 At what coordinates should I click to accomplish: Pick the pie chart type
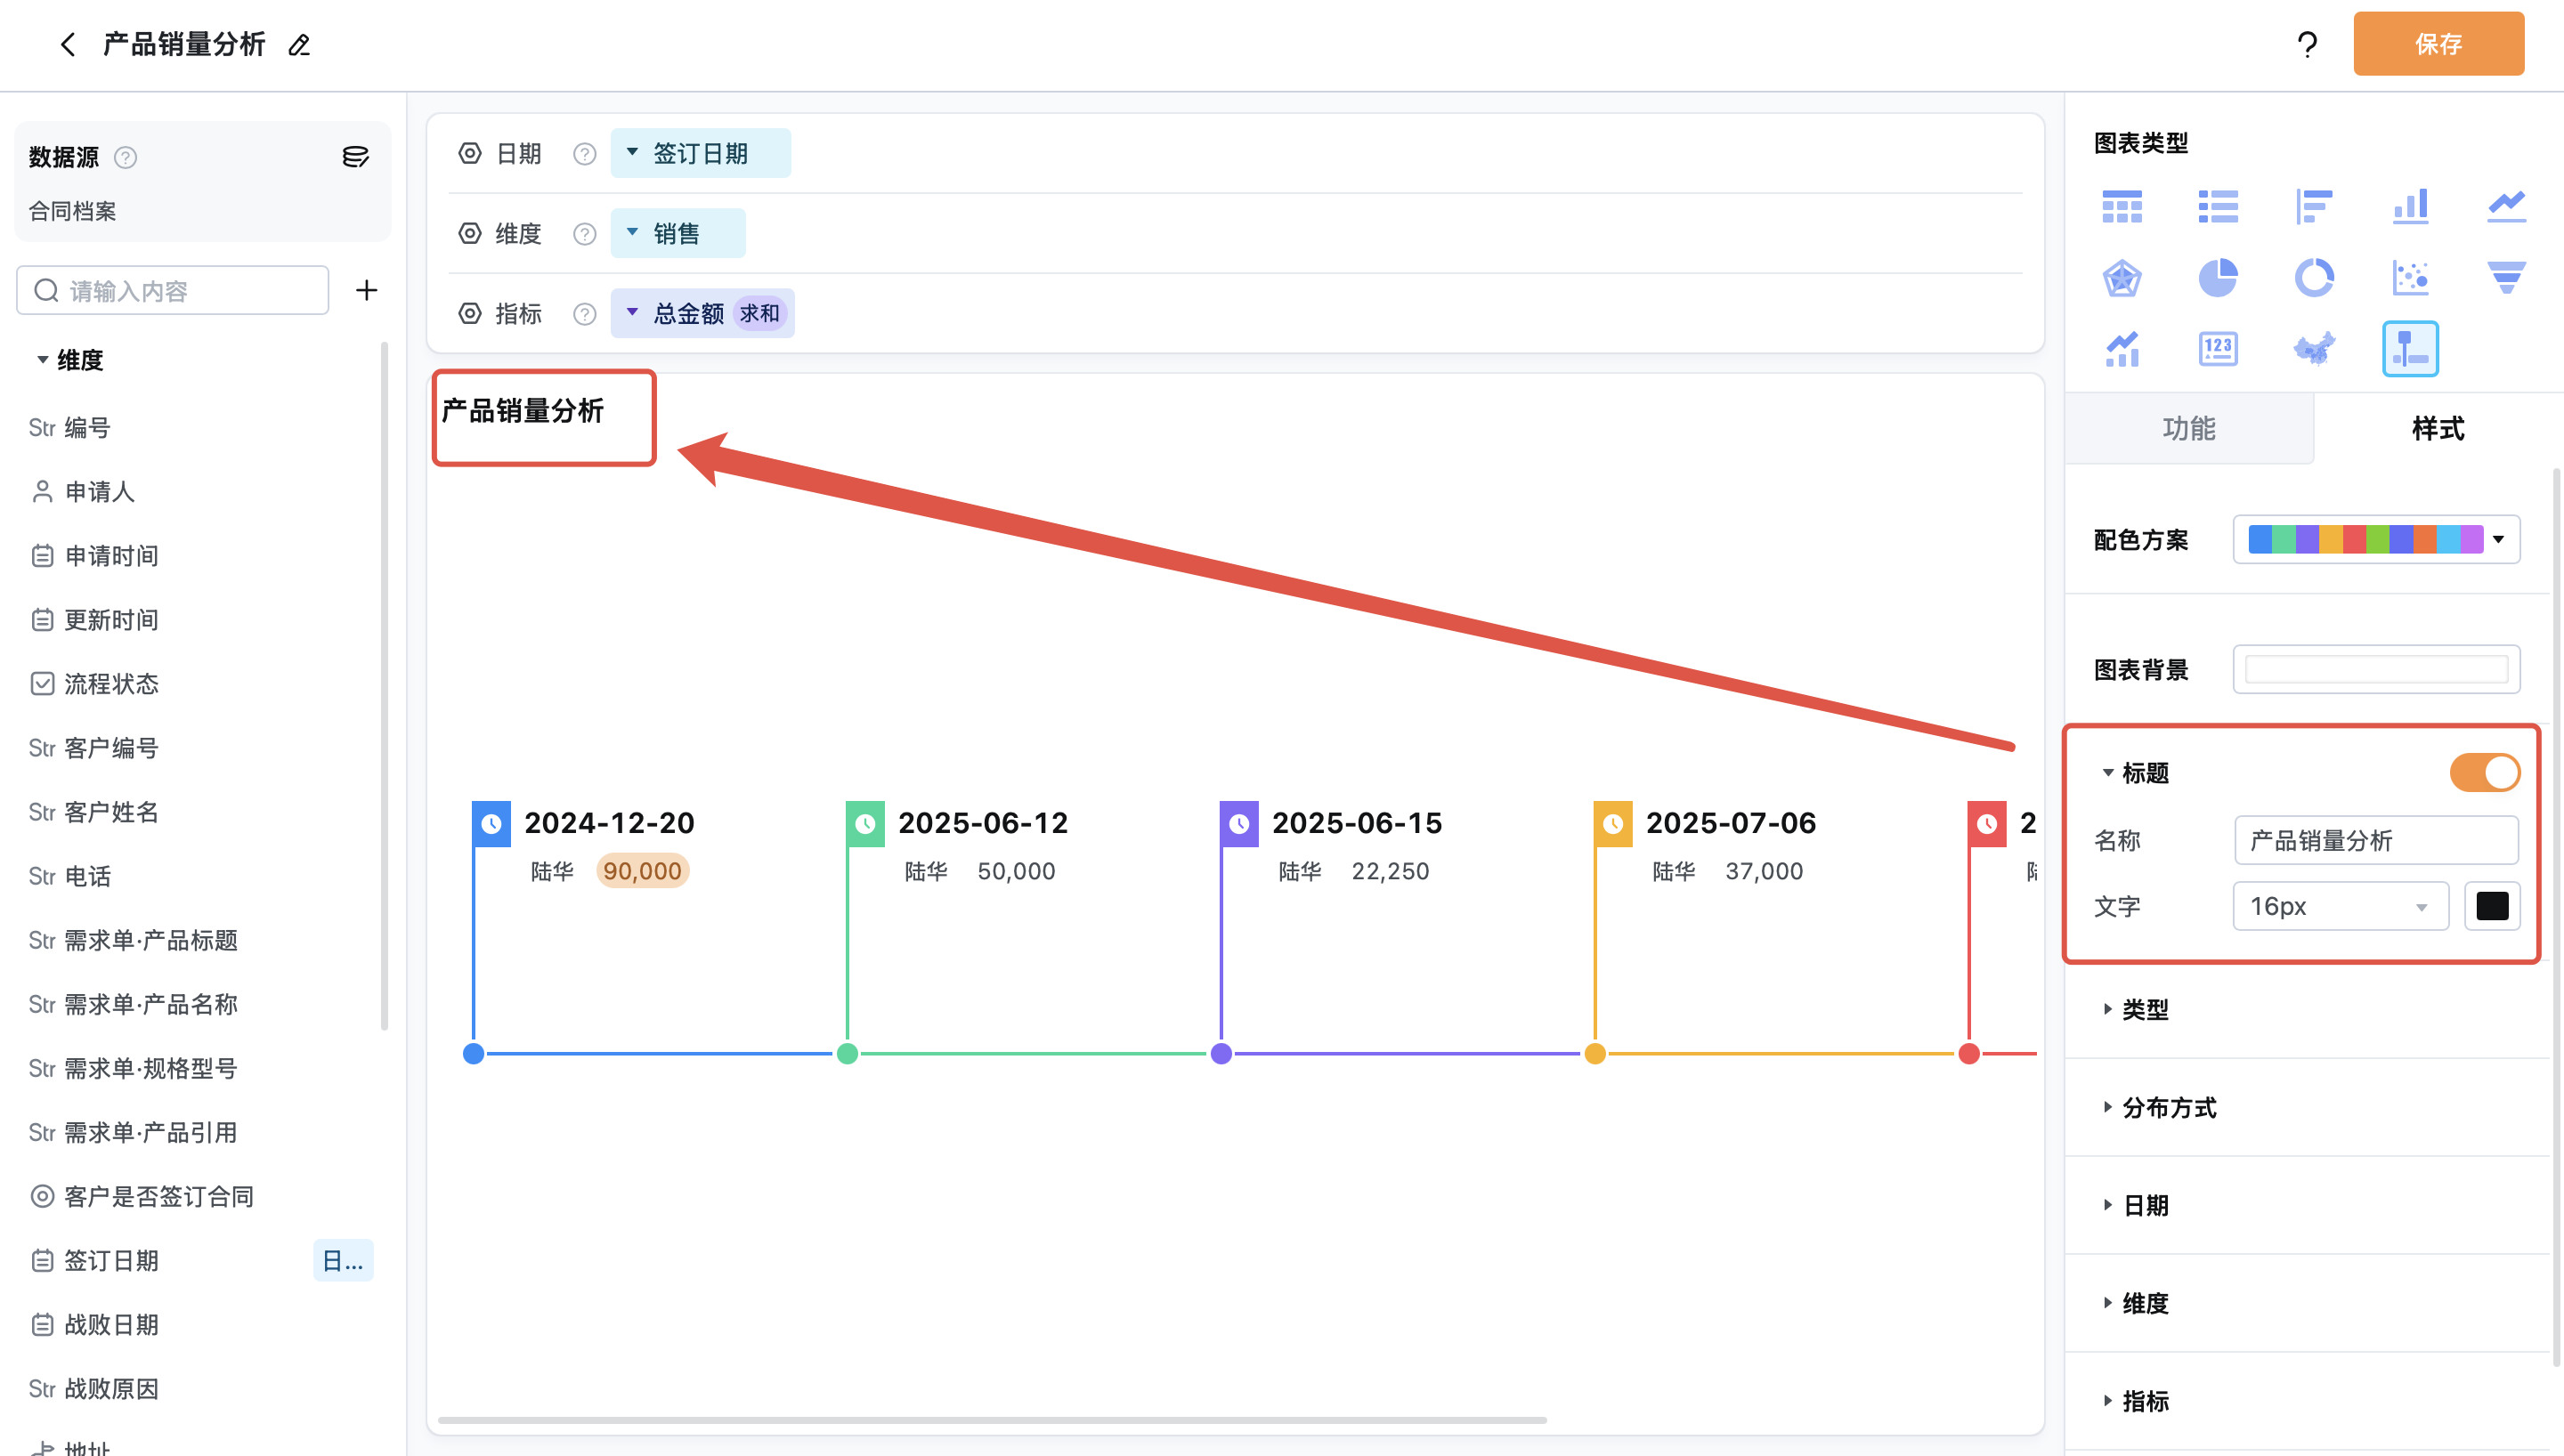[x=2218, y=278]
